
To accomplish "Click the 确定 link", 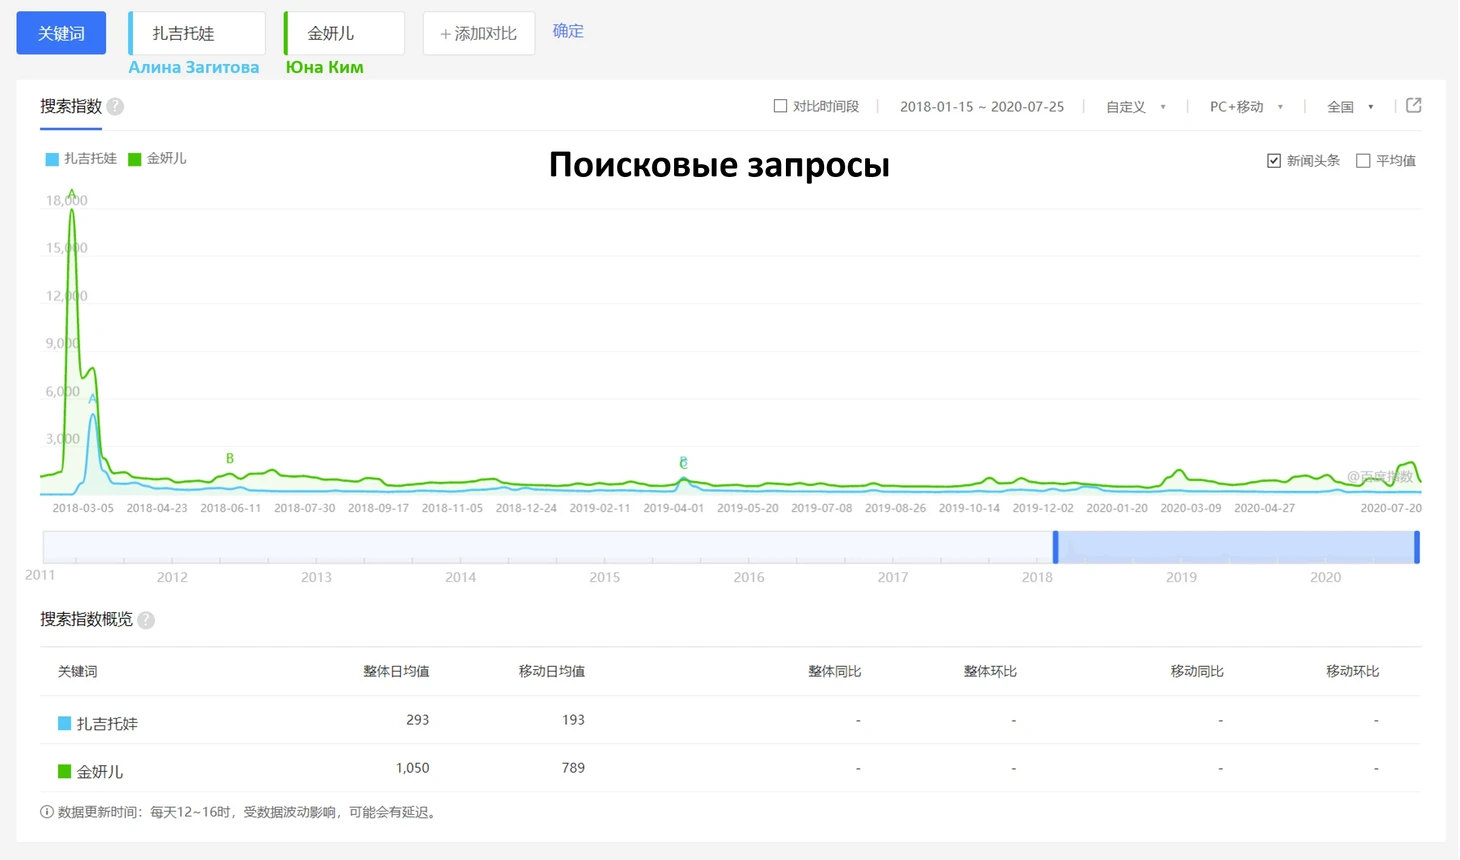I will pyautogui.click(x=568, y=31).
